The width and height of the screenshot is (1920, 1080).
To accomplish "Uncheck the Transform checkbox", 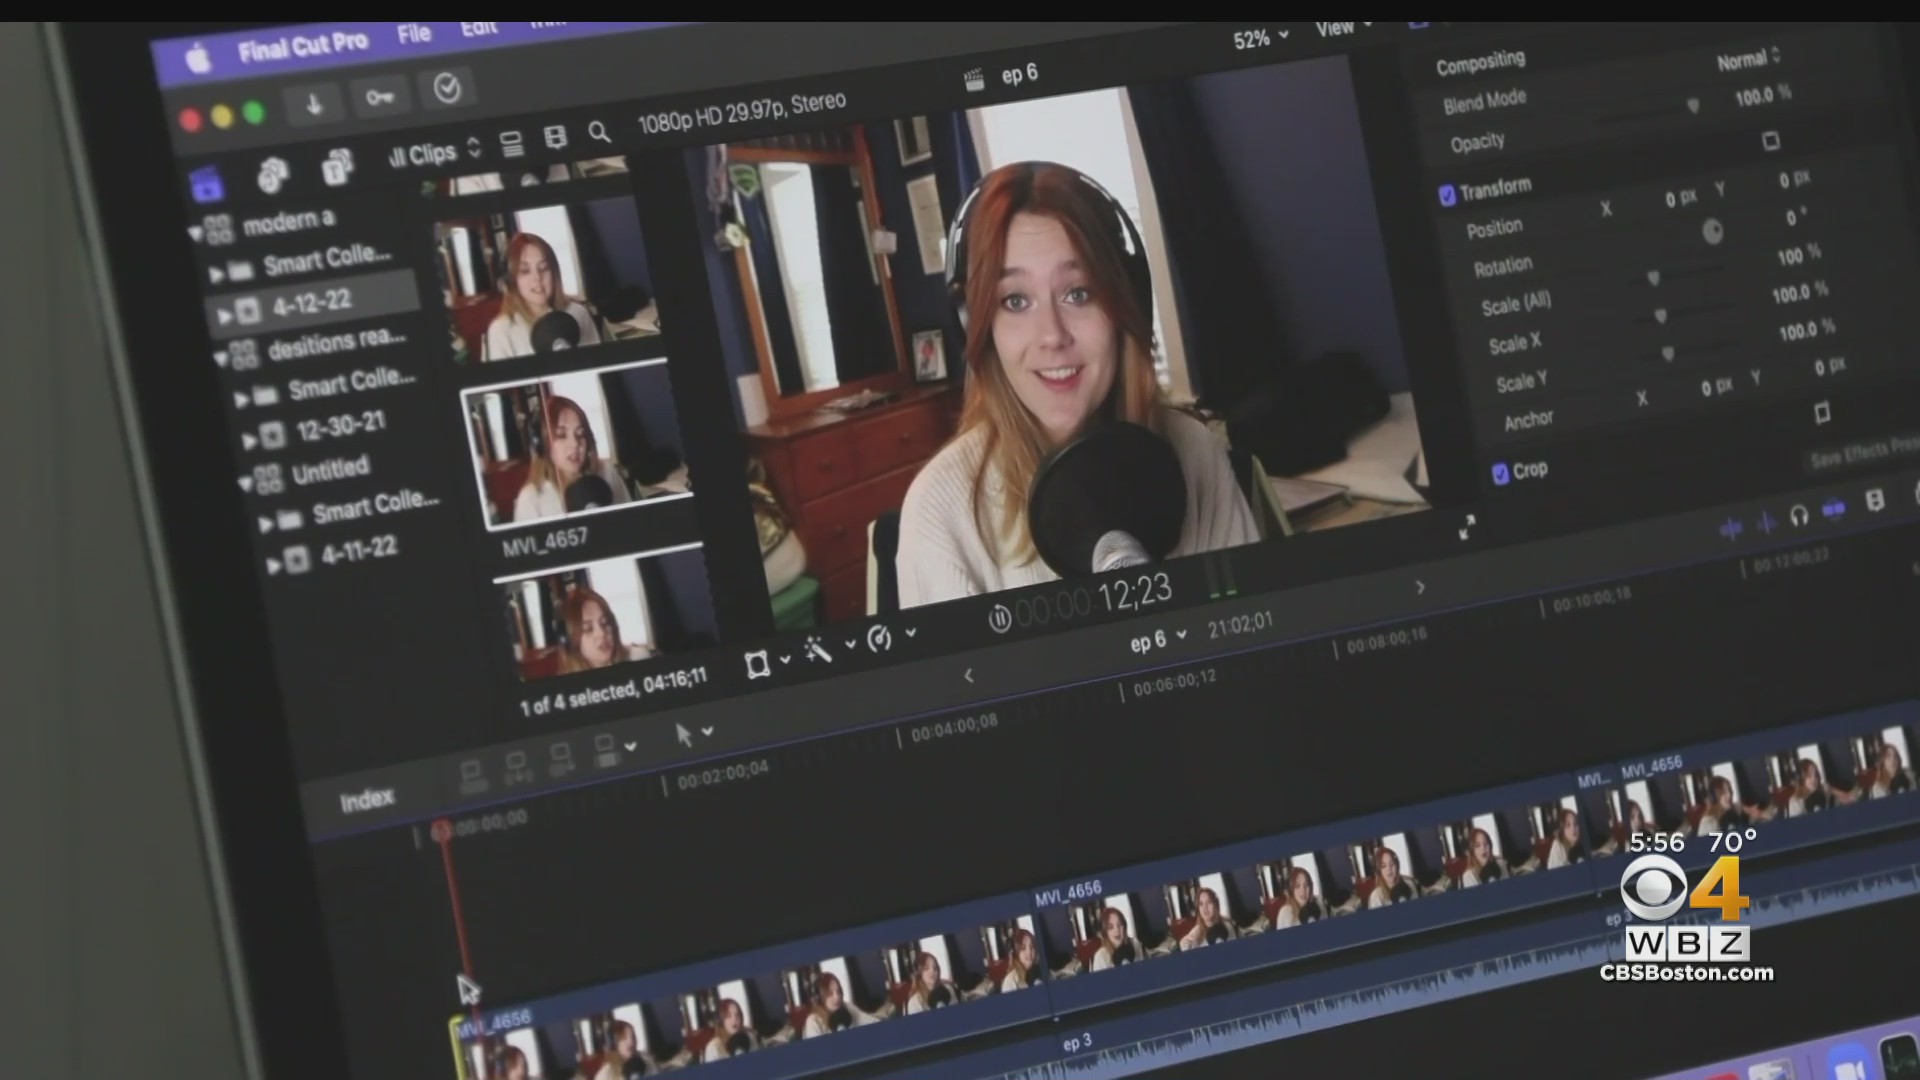I will click(1446, 195).
